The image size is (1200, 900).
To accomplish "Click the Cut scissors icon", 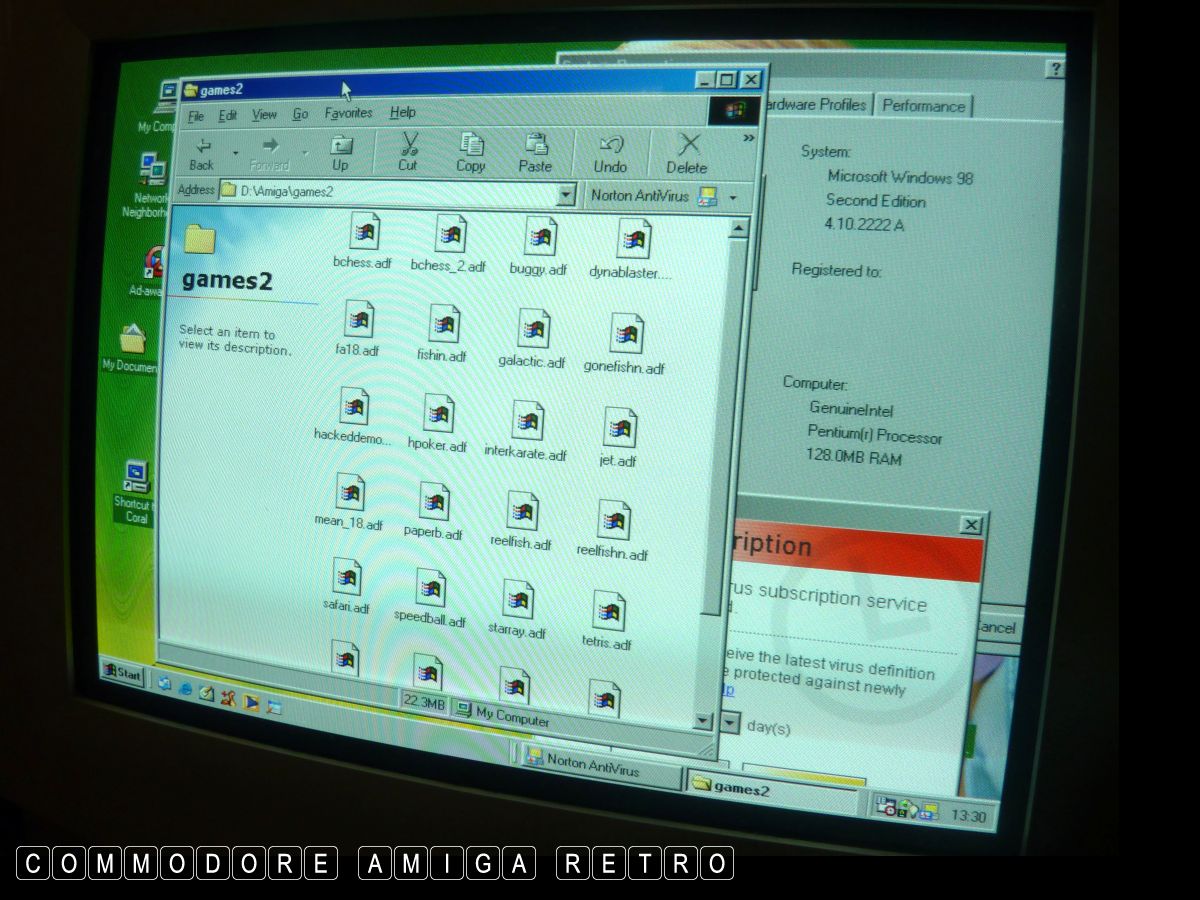I will click(408, 151).
